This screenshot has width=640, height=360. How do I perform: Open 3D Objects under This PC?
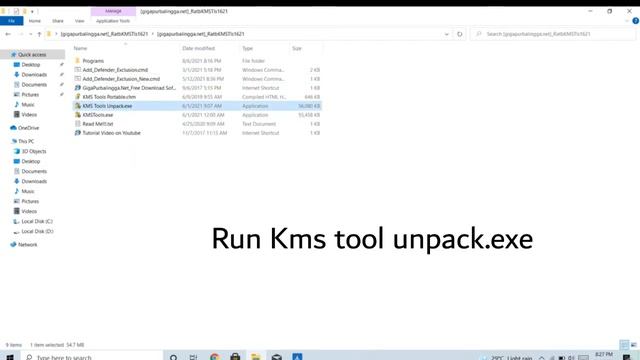(34, 151)
